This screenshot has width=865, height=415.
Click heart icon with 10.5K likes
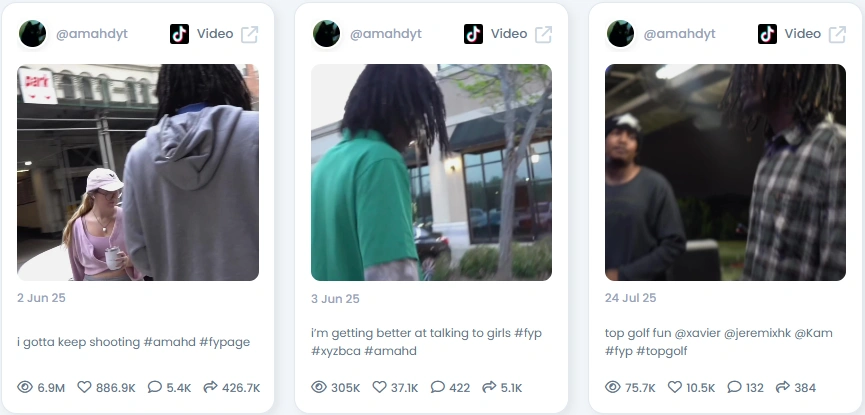coord(675,387)
